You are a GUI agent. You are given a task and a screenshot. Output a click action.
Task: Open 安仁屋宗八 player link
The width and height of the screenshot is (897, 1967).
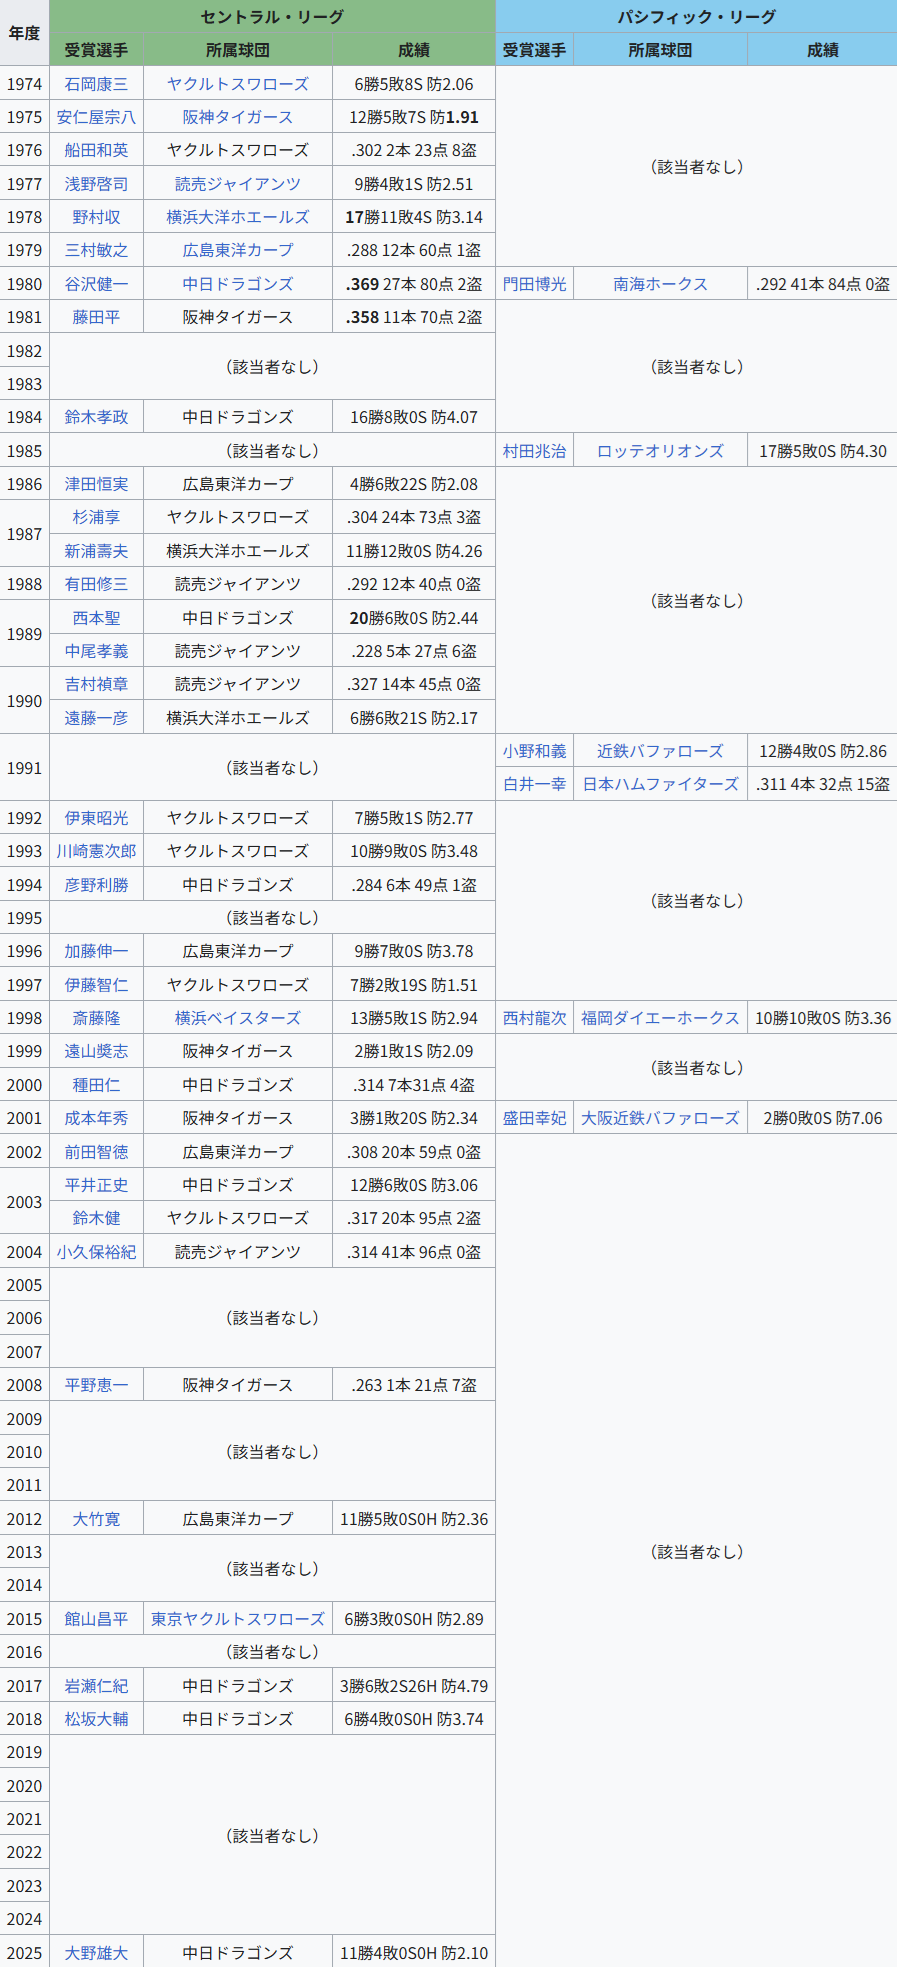pos(96,117)
